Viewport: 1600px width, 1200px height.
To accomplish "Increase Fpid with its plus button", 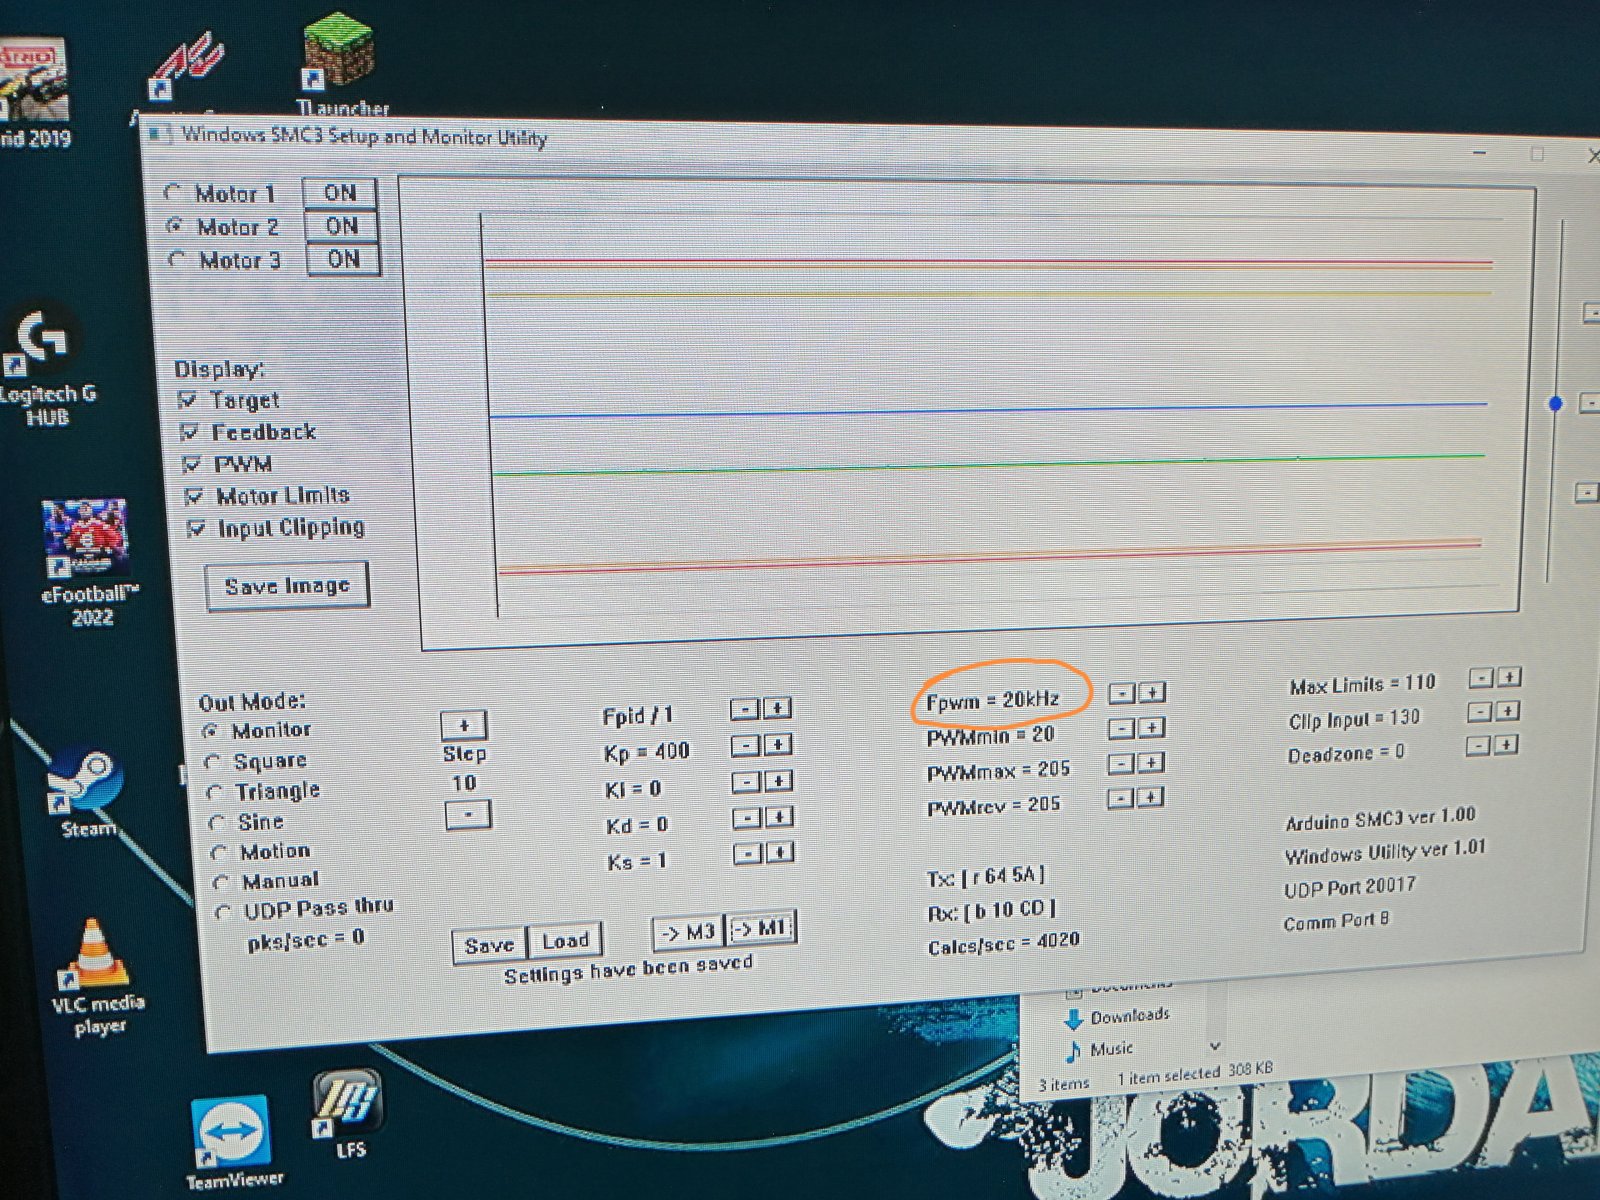I will 777,708.
